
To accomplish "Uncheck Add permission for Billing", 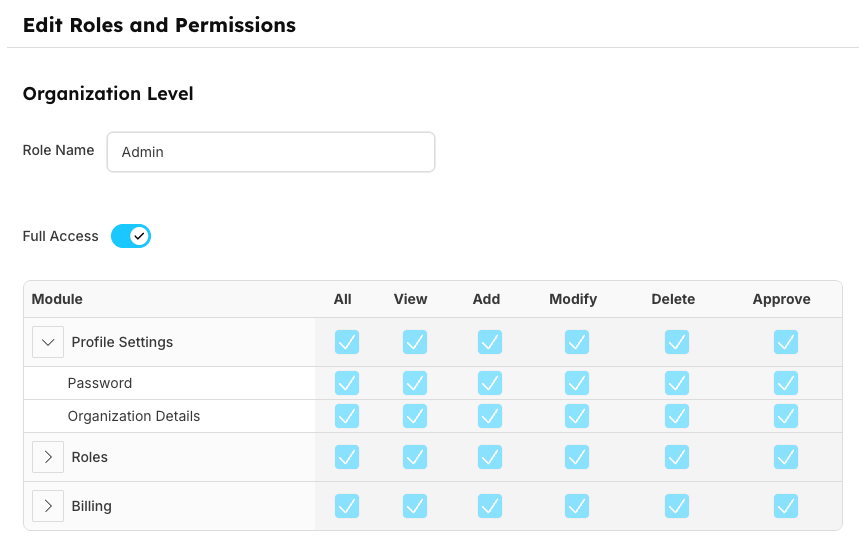I will pos(490,506).
